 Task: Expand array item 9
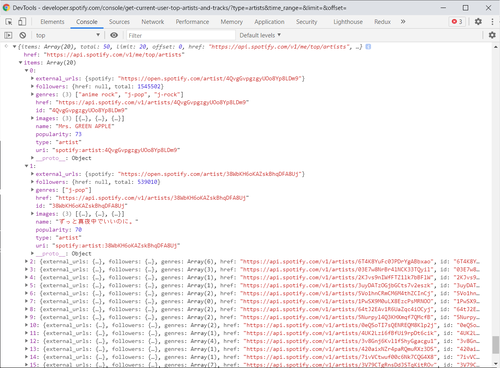click(x=26, y=317)
